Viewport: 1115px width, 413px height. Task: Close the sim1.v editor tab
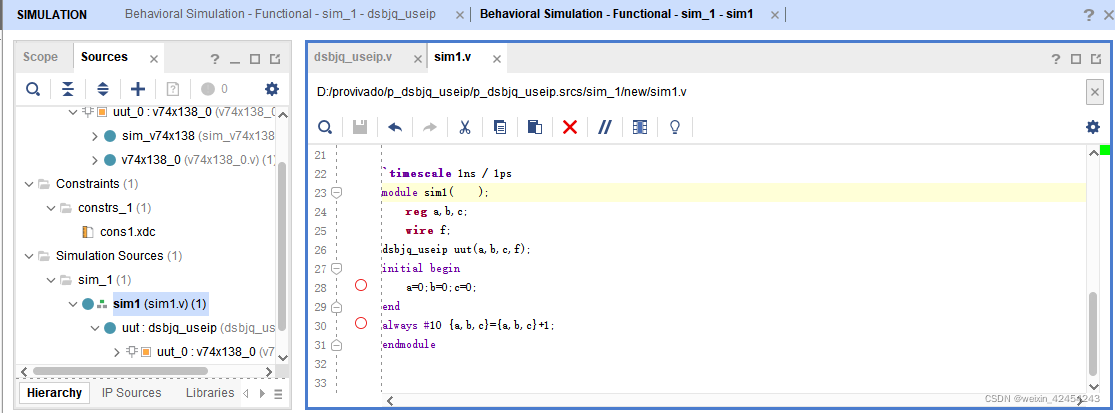pyautogui.click(x=497, y=59)
